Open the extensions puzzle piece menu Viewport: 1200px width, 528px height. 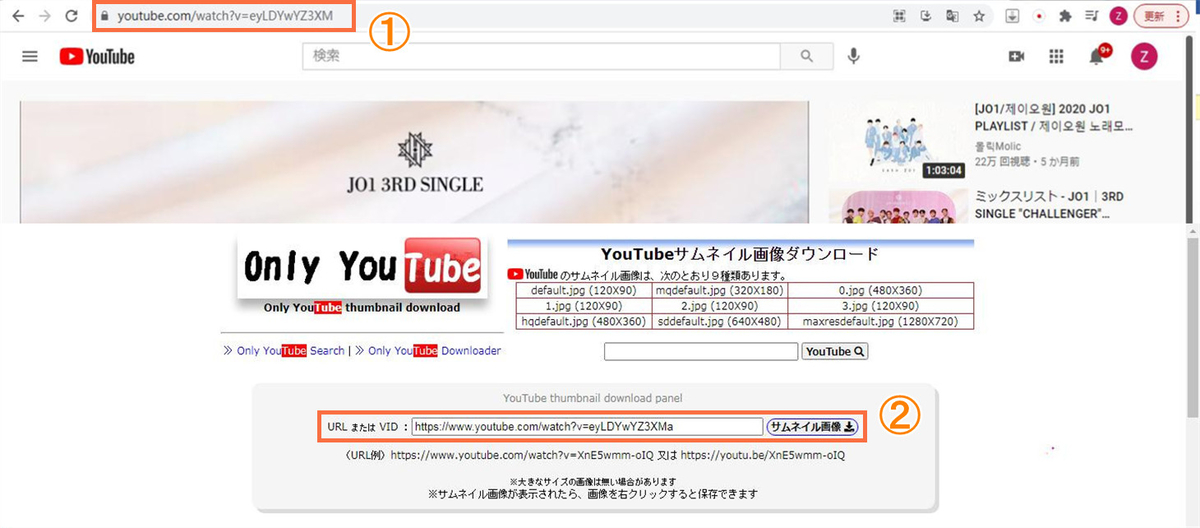pos(1065,16)
